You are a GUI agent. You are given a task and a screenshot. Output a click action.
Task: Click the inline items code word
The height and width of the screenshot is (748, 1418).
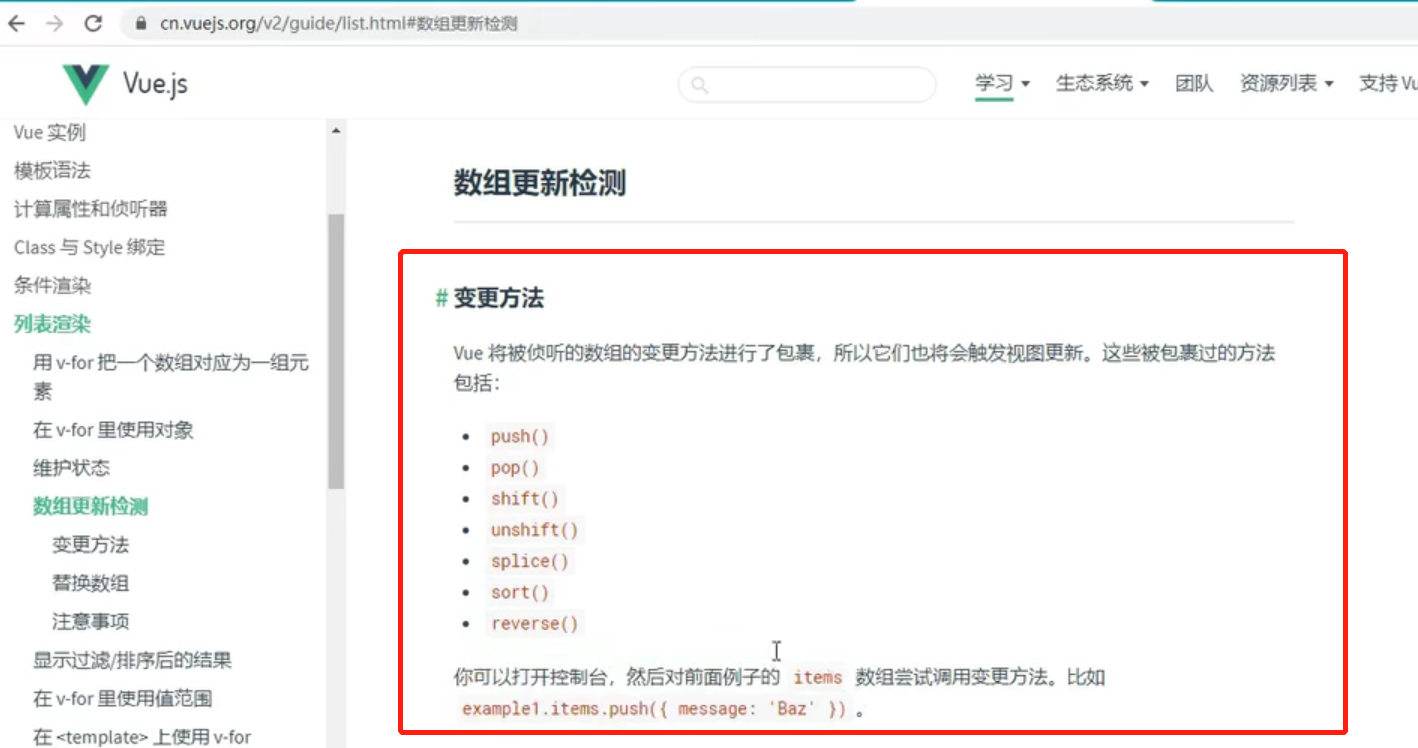coord(818,677)
